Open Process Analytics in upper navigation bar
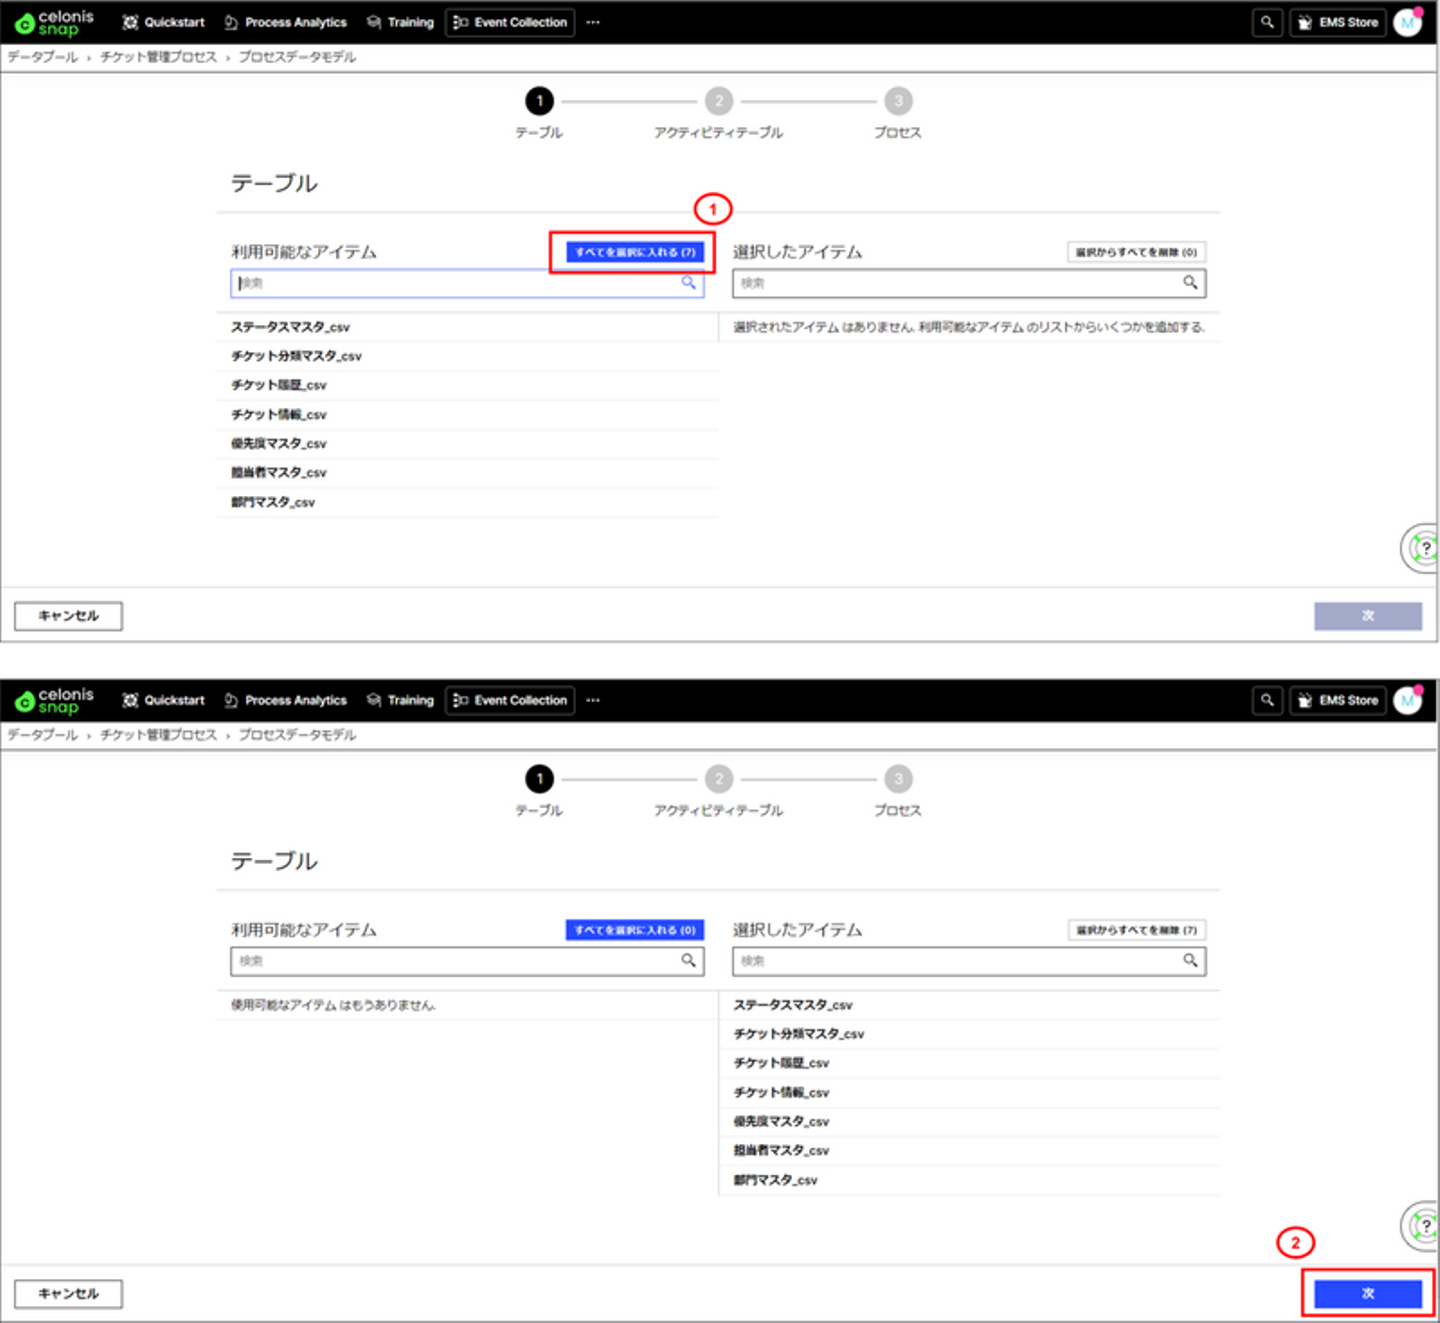The height and width of the screenshot is (1323, 1440). (286, 22)
